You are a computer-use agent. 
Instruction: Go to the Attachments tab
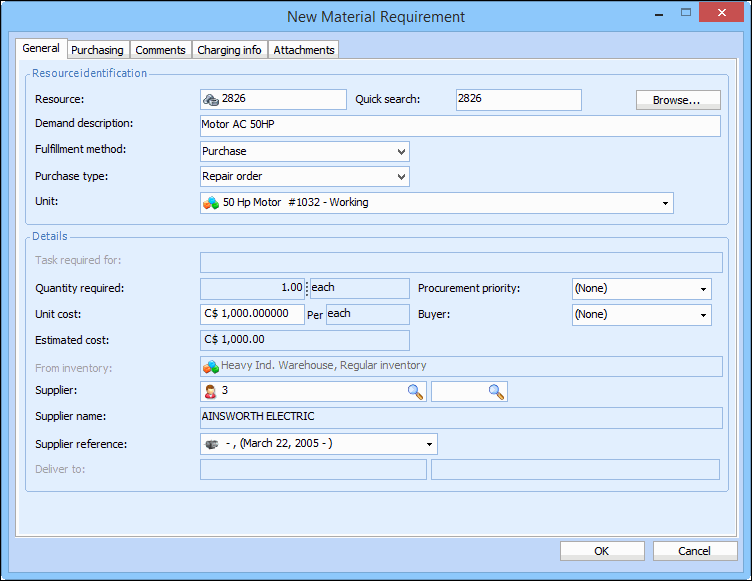point(304,50)
